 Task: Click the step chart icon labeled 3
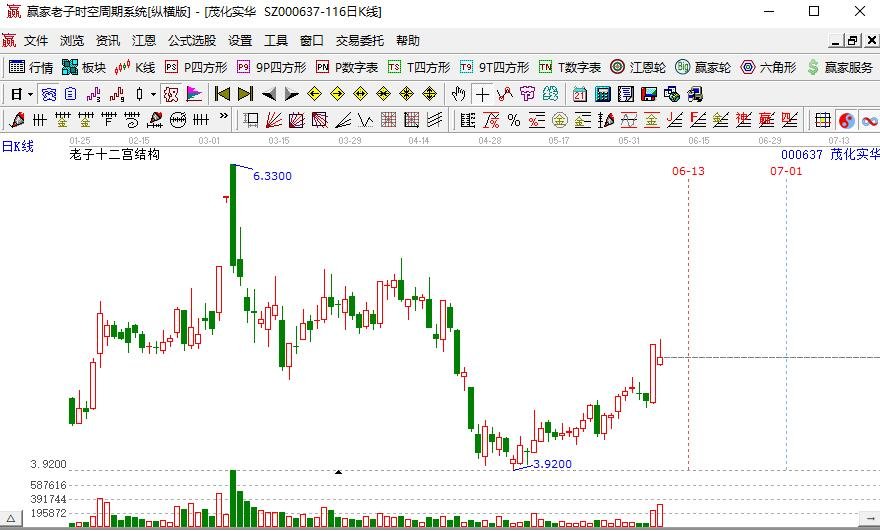(x=94, y=94)
